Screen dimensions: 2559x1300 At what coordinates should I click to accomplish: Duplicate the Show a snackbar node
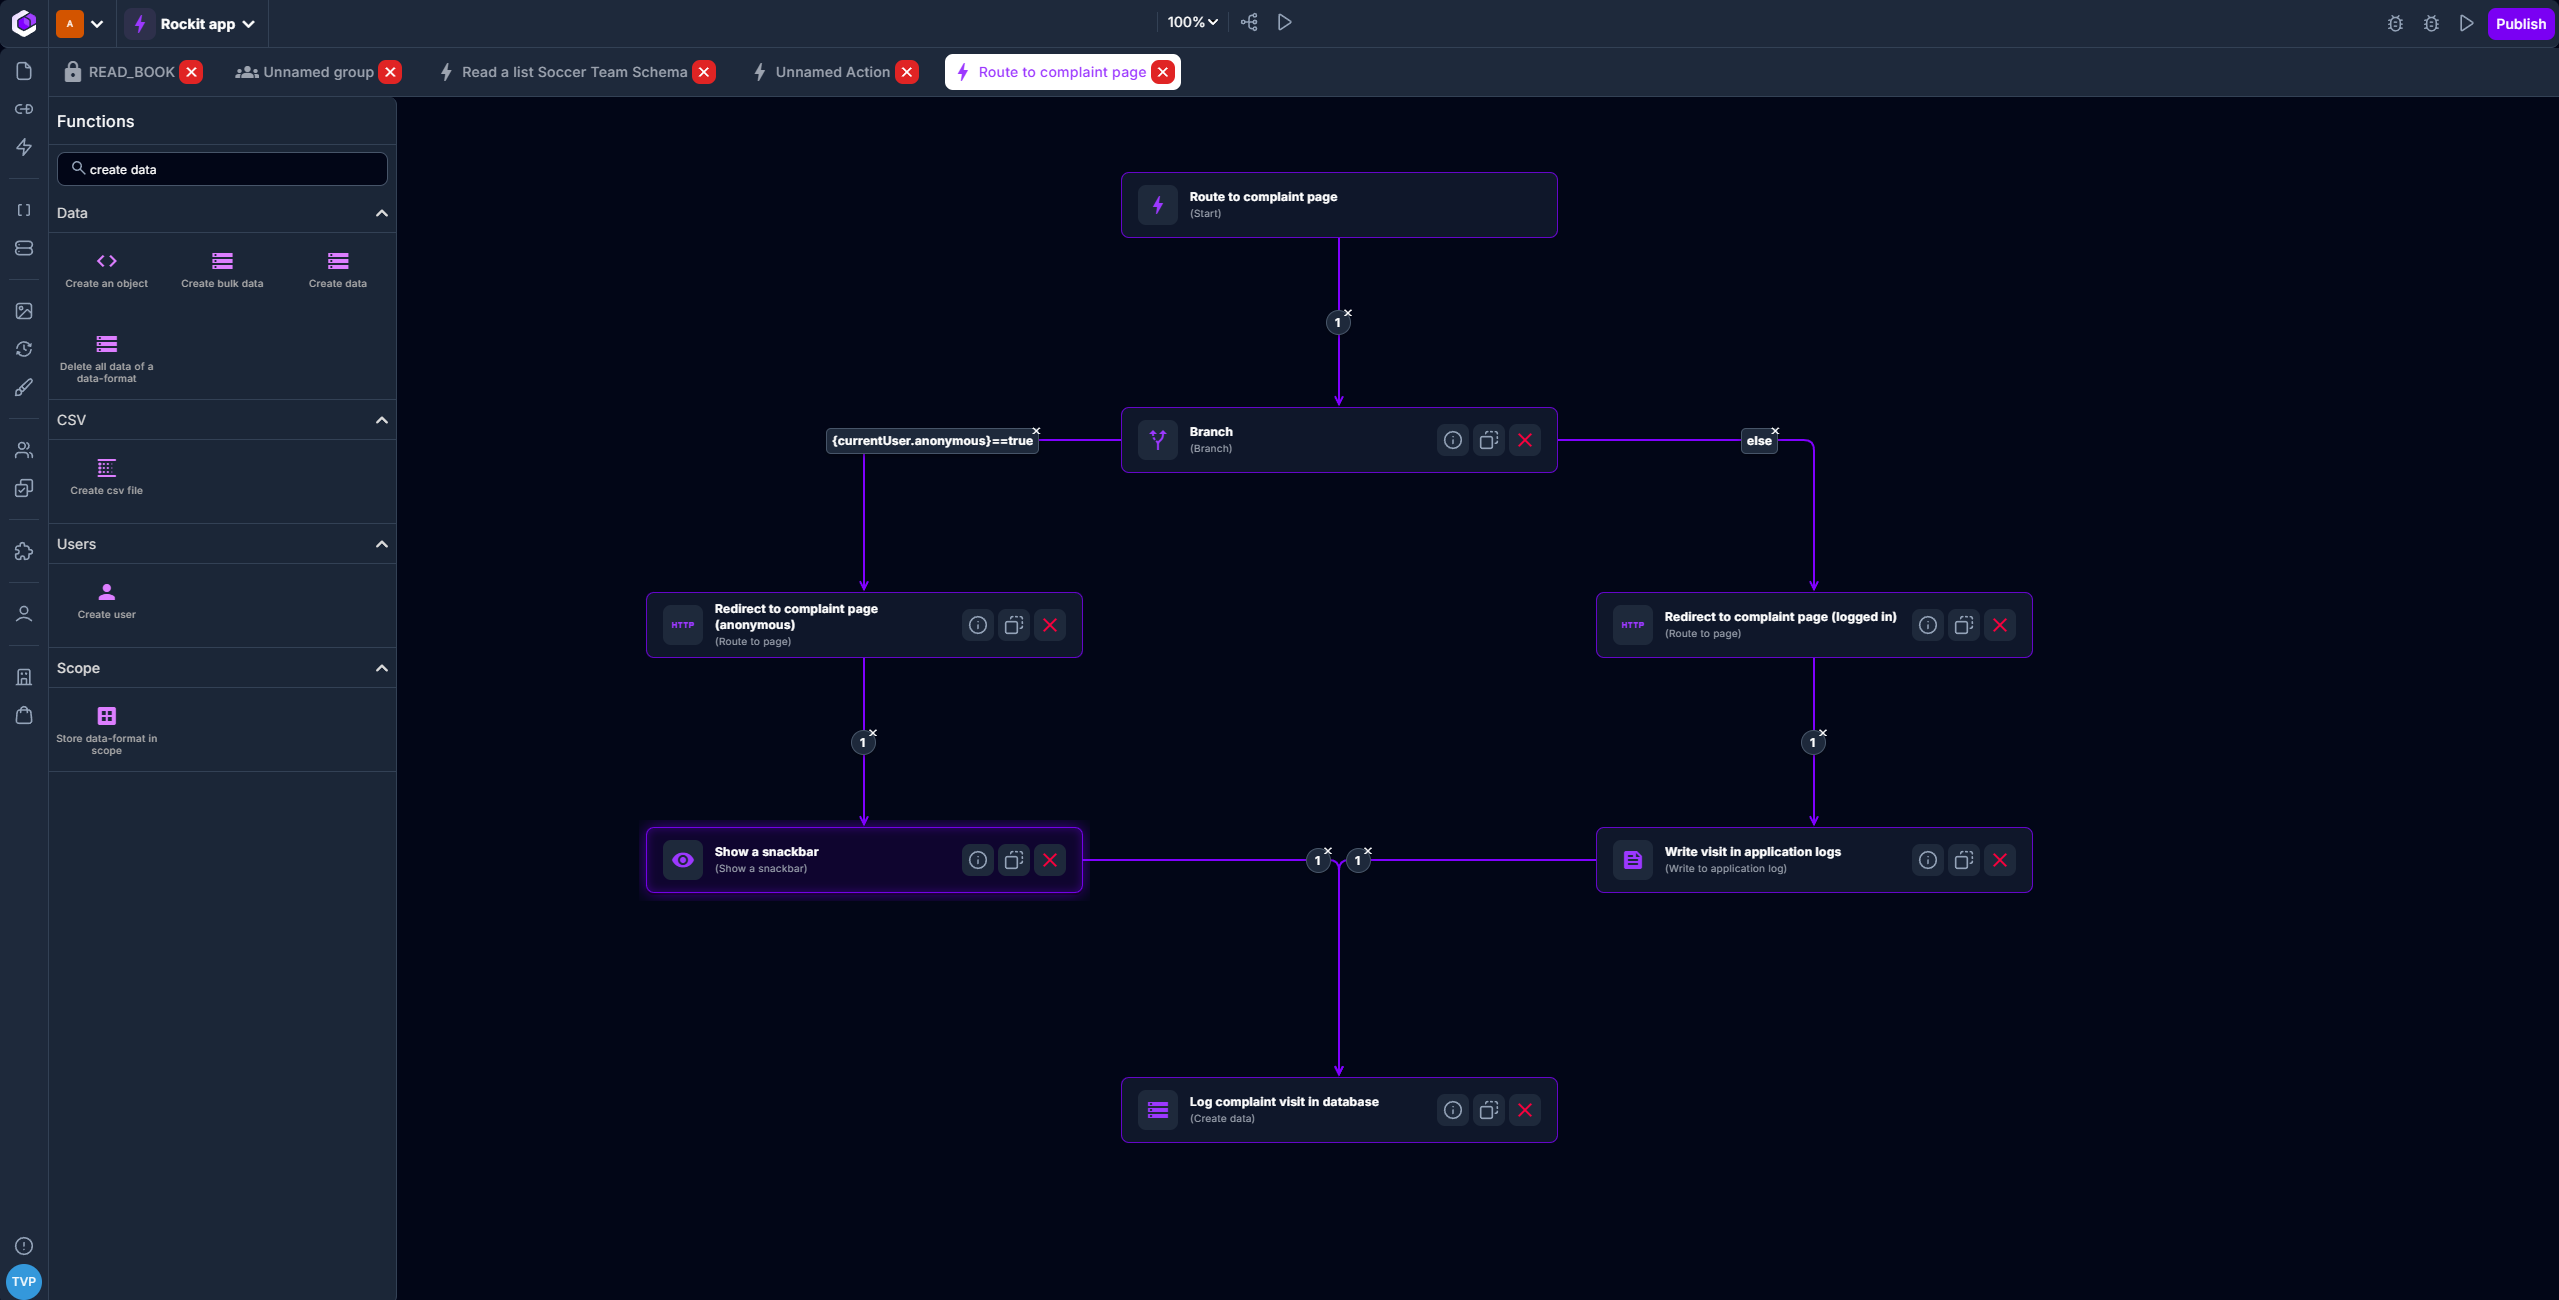[x=1013, y=860]
